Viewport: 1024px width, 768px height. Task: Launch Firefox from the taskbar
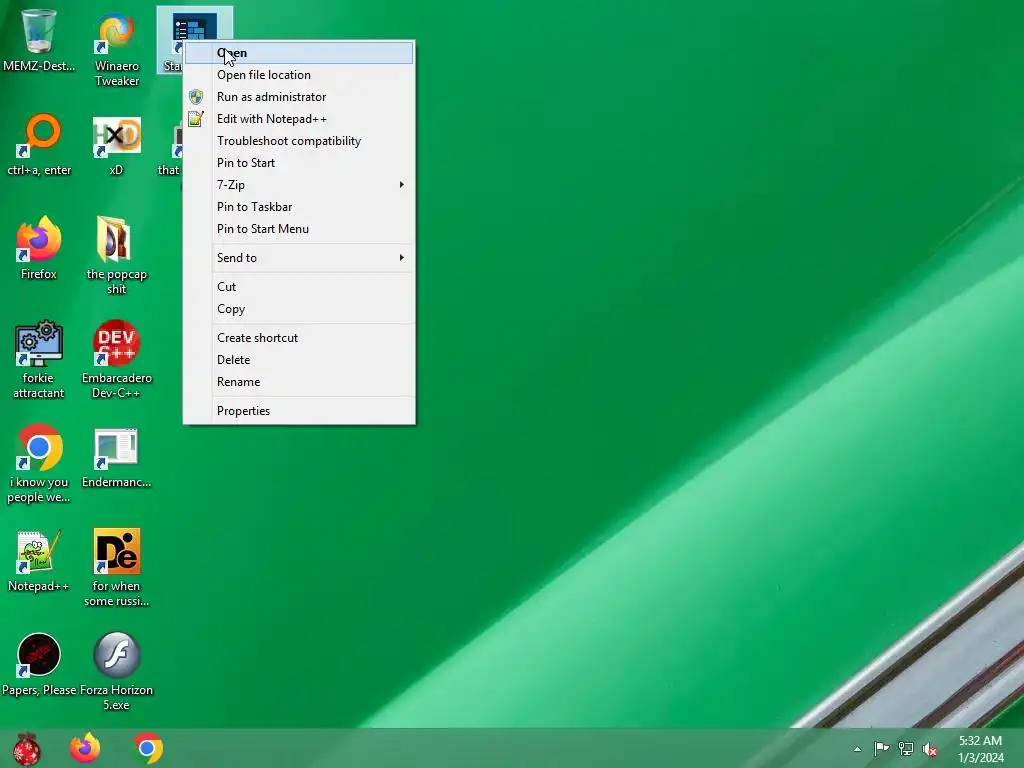click(86, 748)
